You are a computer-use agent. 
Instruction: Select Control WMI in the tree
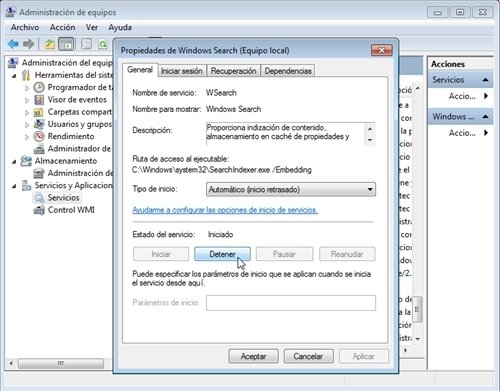click(x=71, y=210)
